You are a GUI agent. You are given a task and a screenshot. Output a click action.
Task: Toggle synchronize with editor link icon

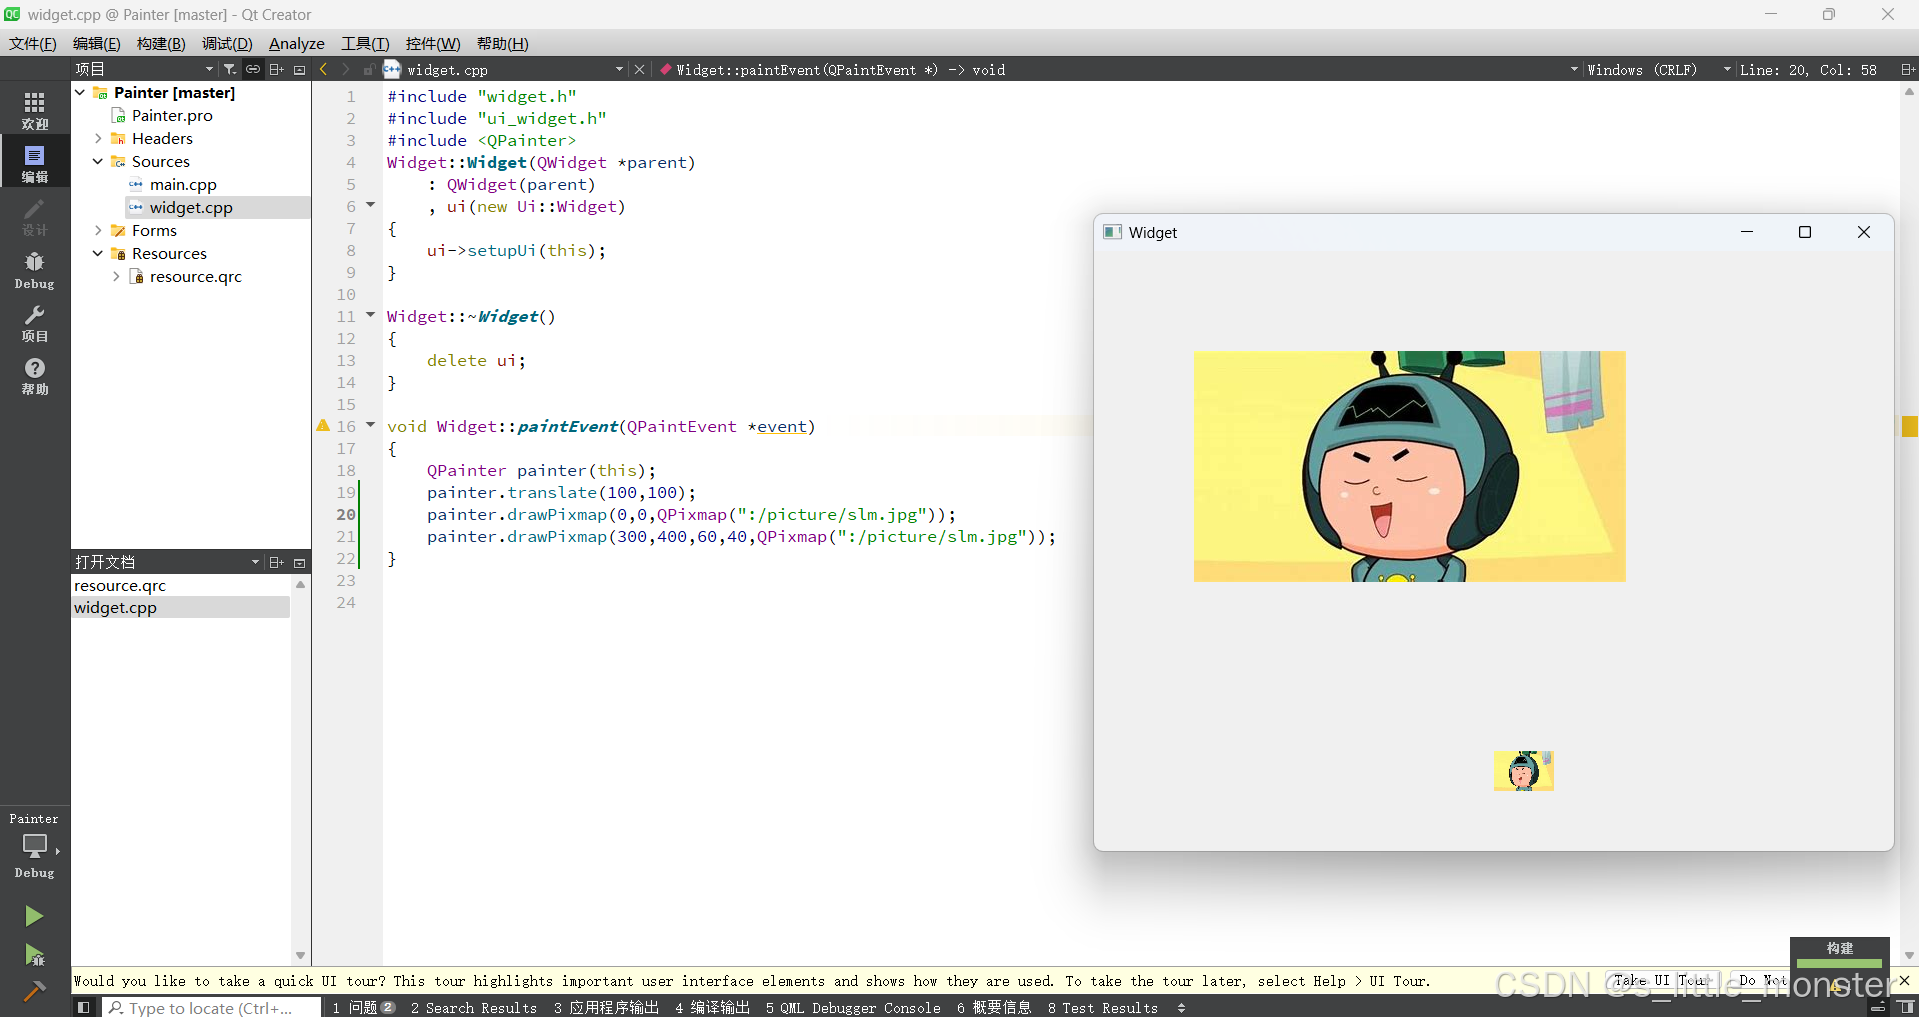tap(253, 69)
